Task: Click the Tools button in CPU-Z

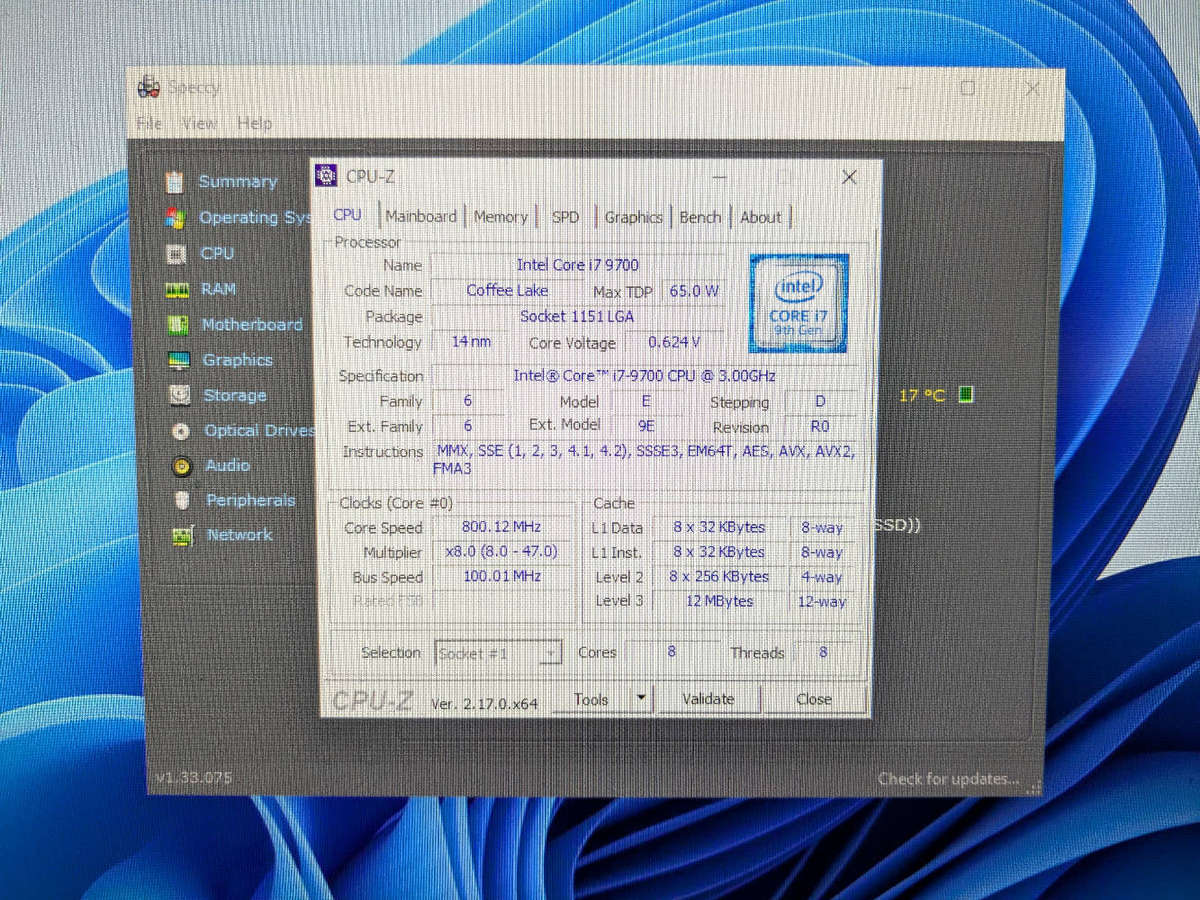Action: coord(591,699)
